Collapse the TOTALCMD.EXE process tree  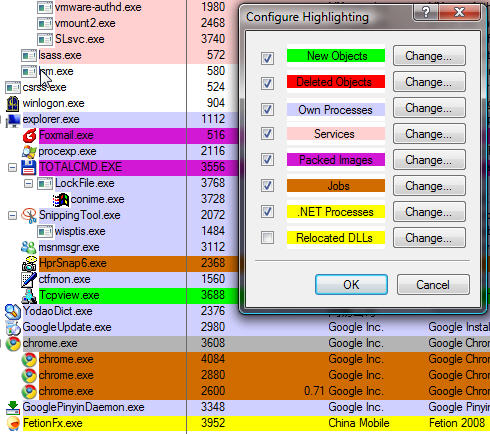click(x=12, y=167)
